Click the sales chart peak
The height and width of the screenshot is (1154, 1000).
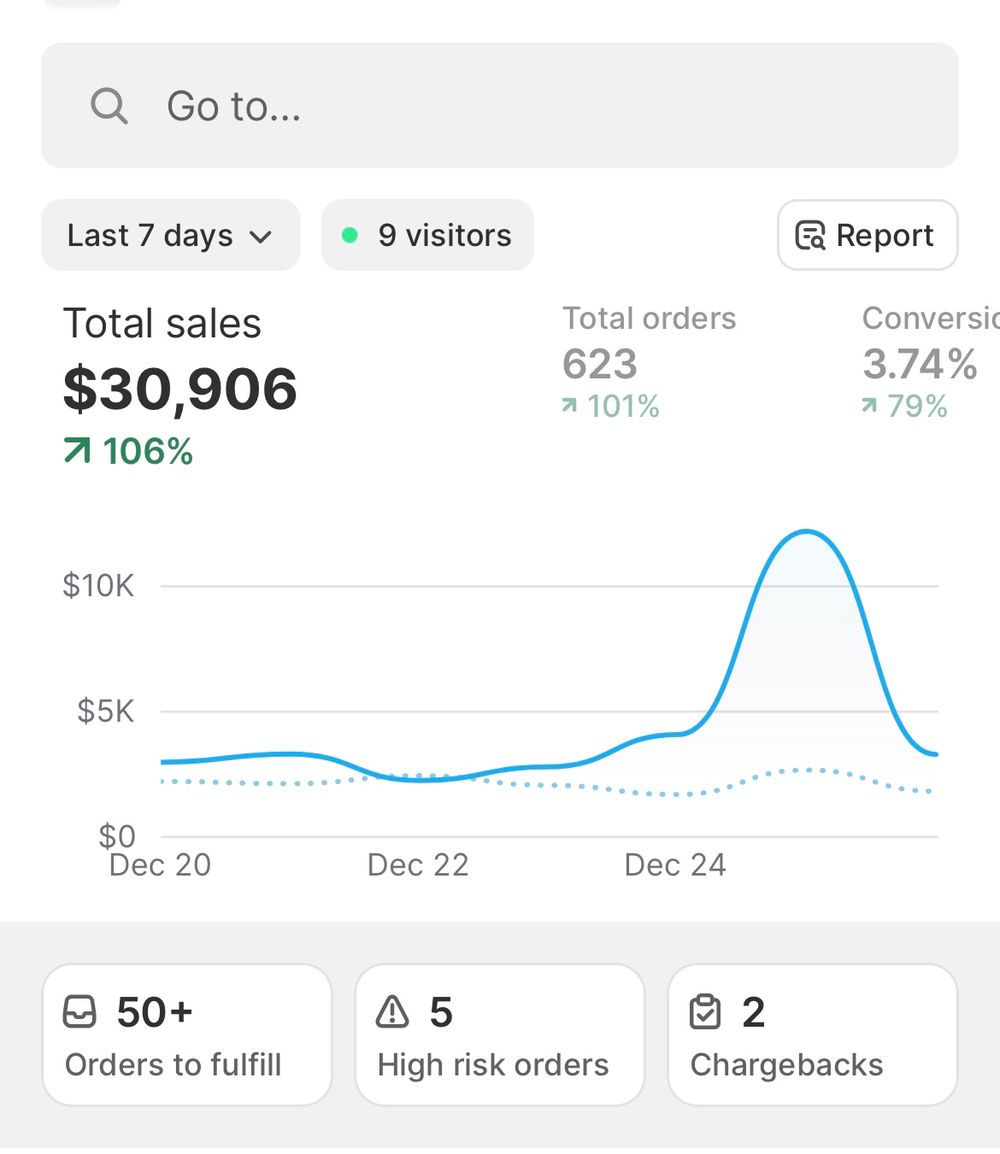pyautogui.click(x=806, y=532)
